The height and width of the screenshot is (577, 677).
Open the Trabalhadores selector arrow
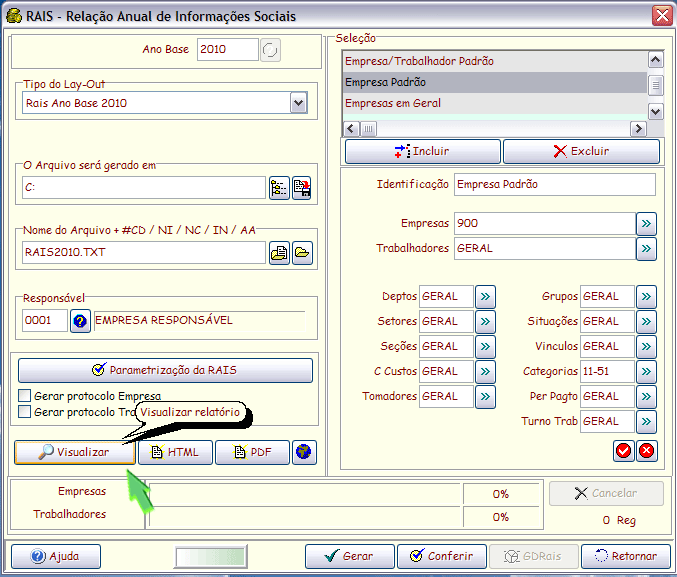tap(646, 249)
